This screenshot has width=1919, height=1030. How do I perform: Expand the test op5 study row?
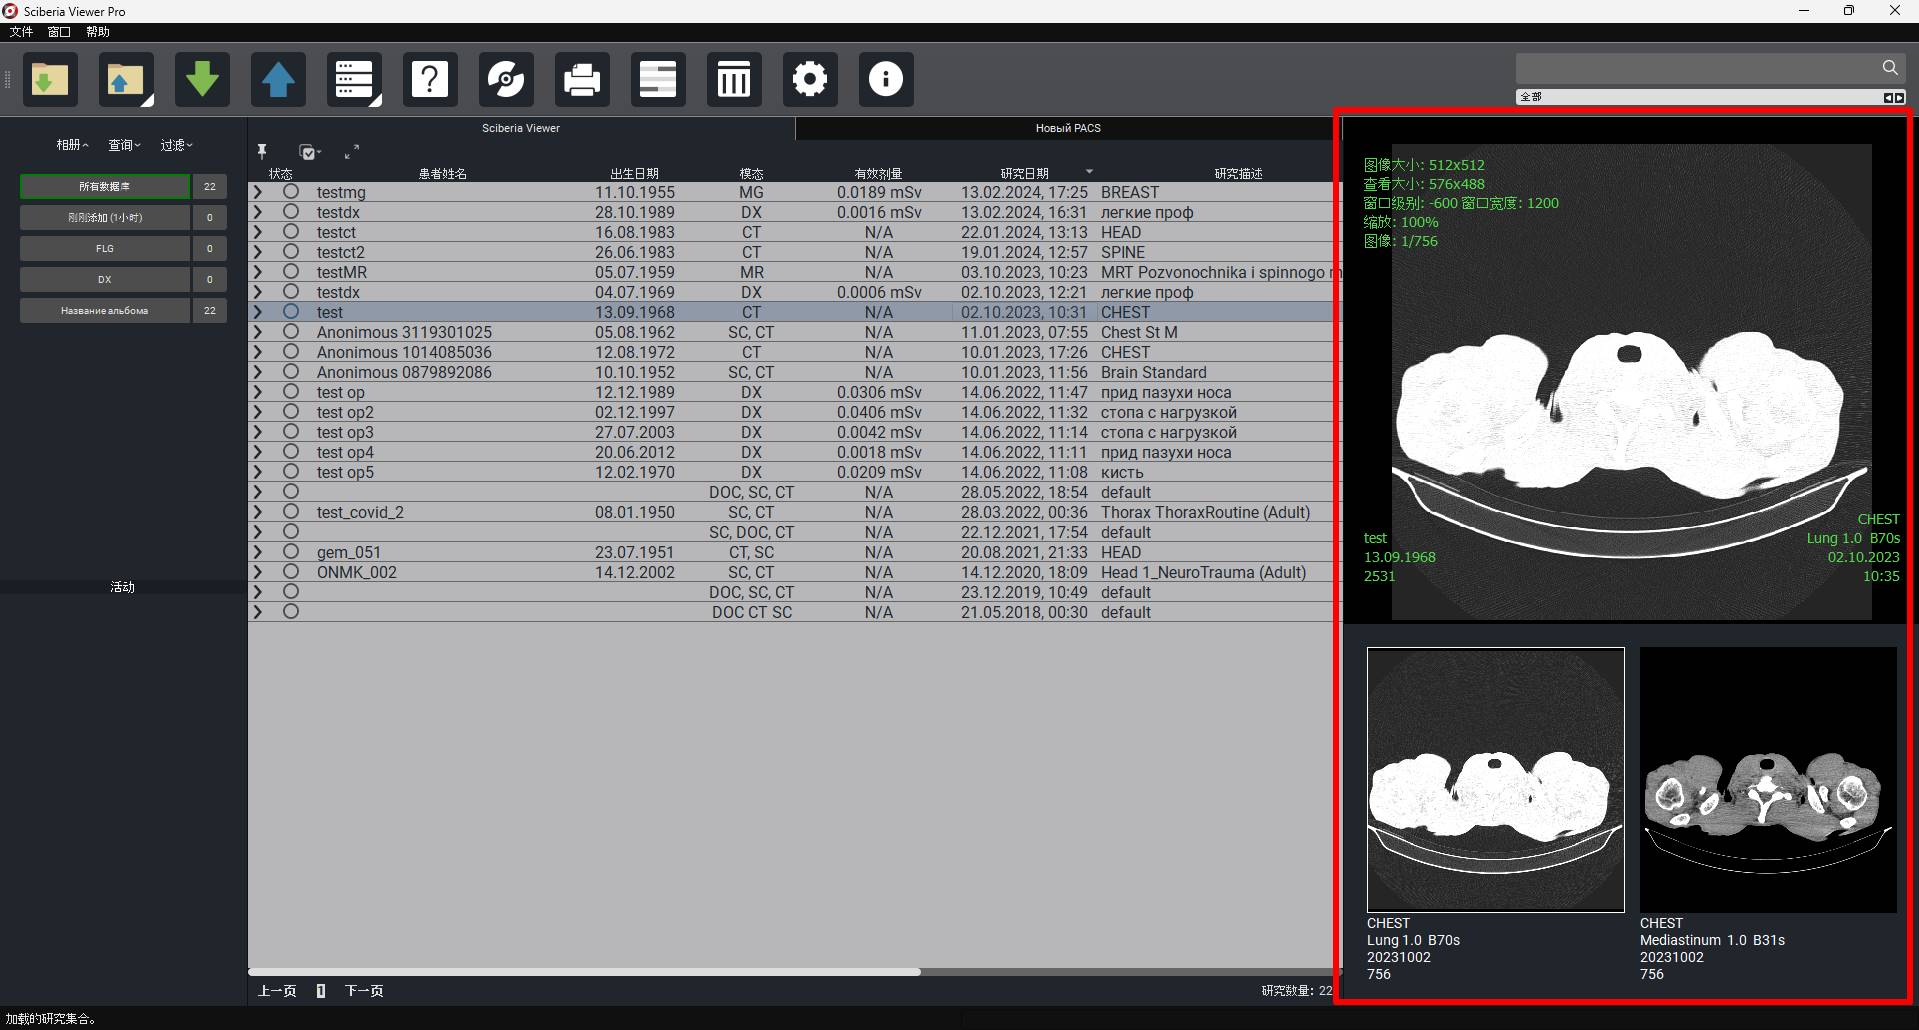click(258, 472)
